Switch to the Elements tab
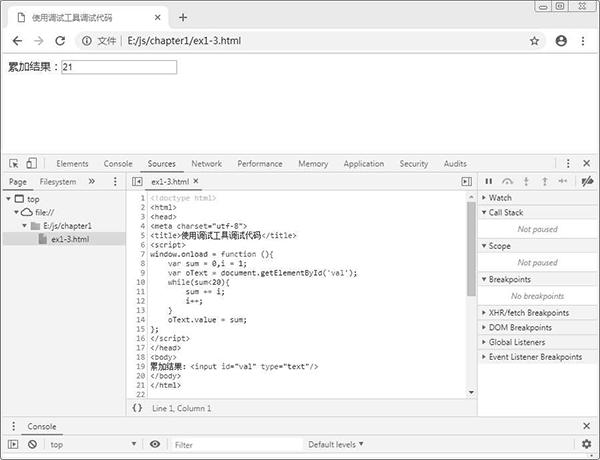600x460 pixels. [x=72, y=164]
